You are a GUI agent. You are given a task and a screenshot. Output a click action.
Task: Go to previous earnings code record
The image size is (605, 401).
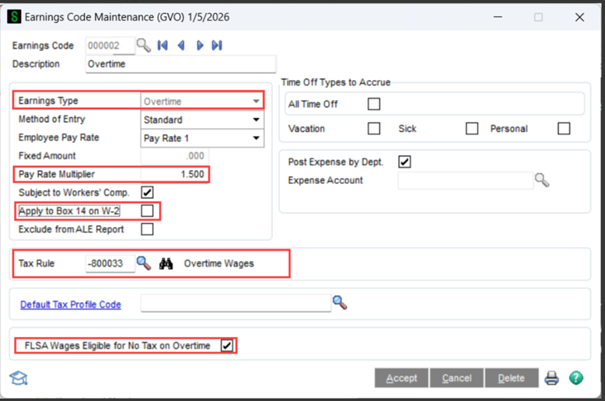[181, 45]
